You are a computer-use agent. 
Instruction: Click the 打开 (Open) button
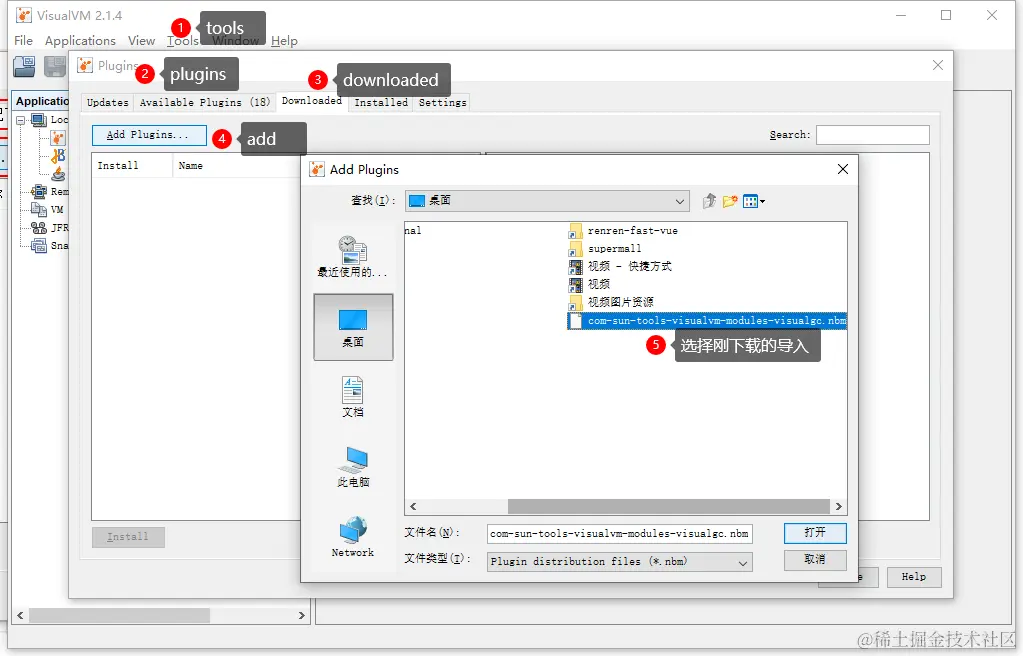coord(815,533)
